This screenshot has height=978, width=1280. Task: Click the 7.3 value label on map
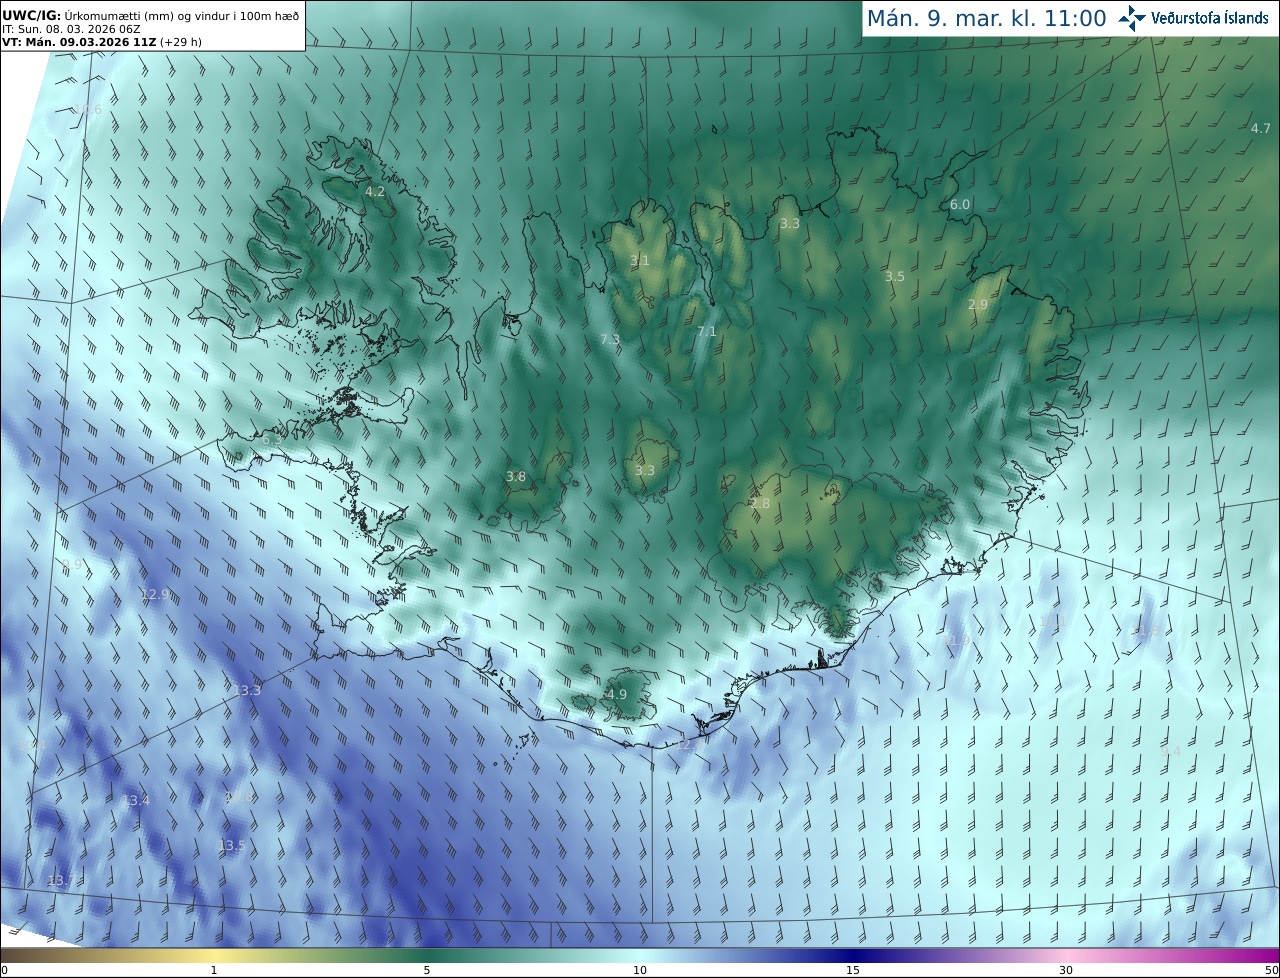(610, 340)
